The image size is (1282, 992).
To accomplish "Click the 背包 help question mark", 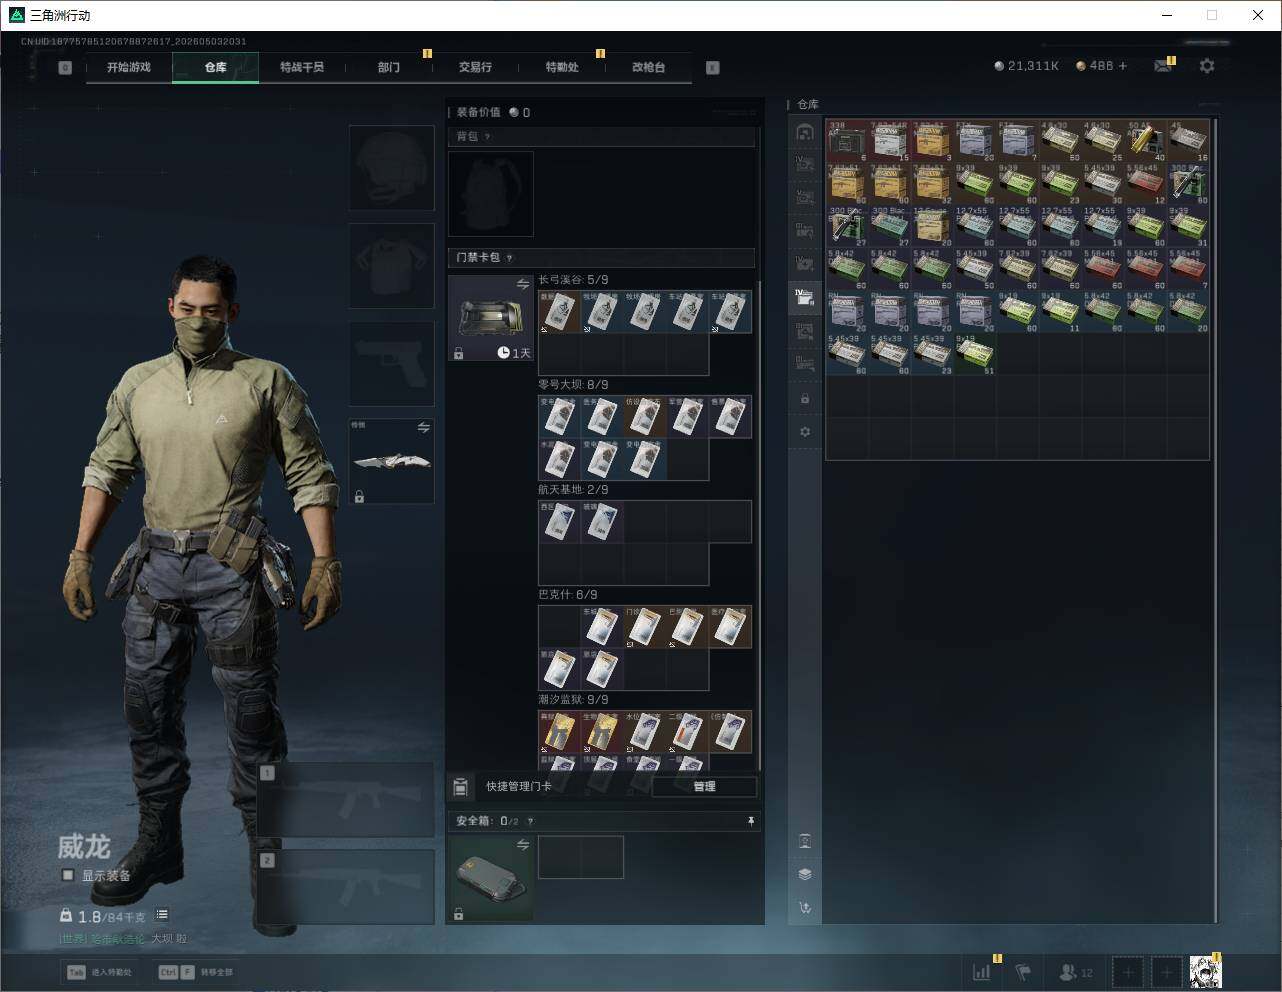I will [x=487, y=136].
